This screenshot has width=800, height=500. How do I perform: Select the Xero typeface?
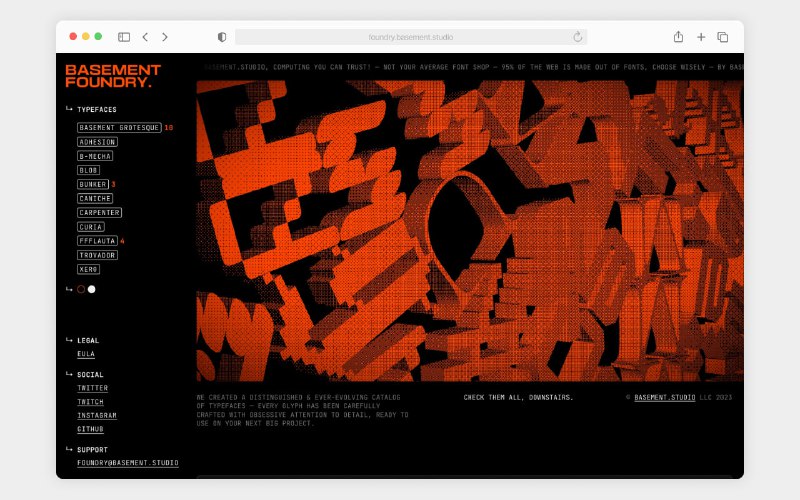[x=88, y=269]
